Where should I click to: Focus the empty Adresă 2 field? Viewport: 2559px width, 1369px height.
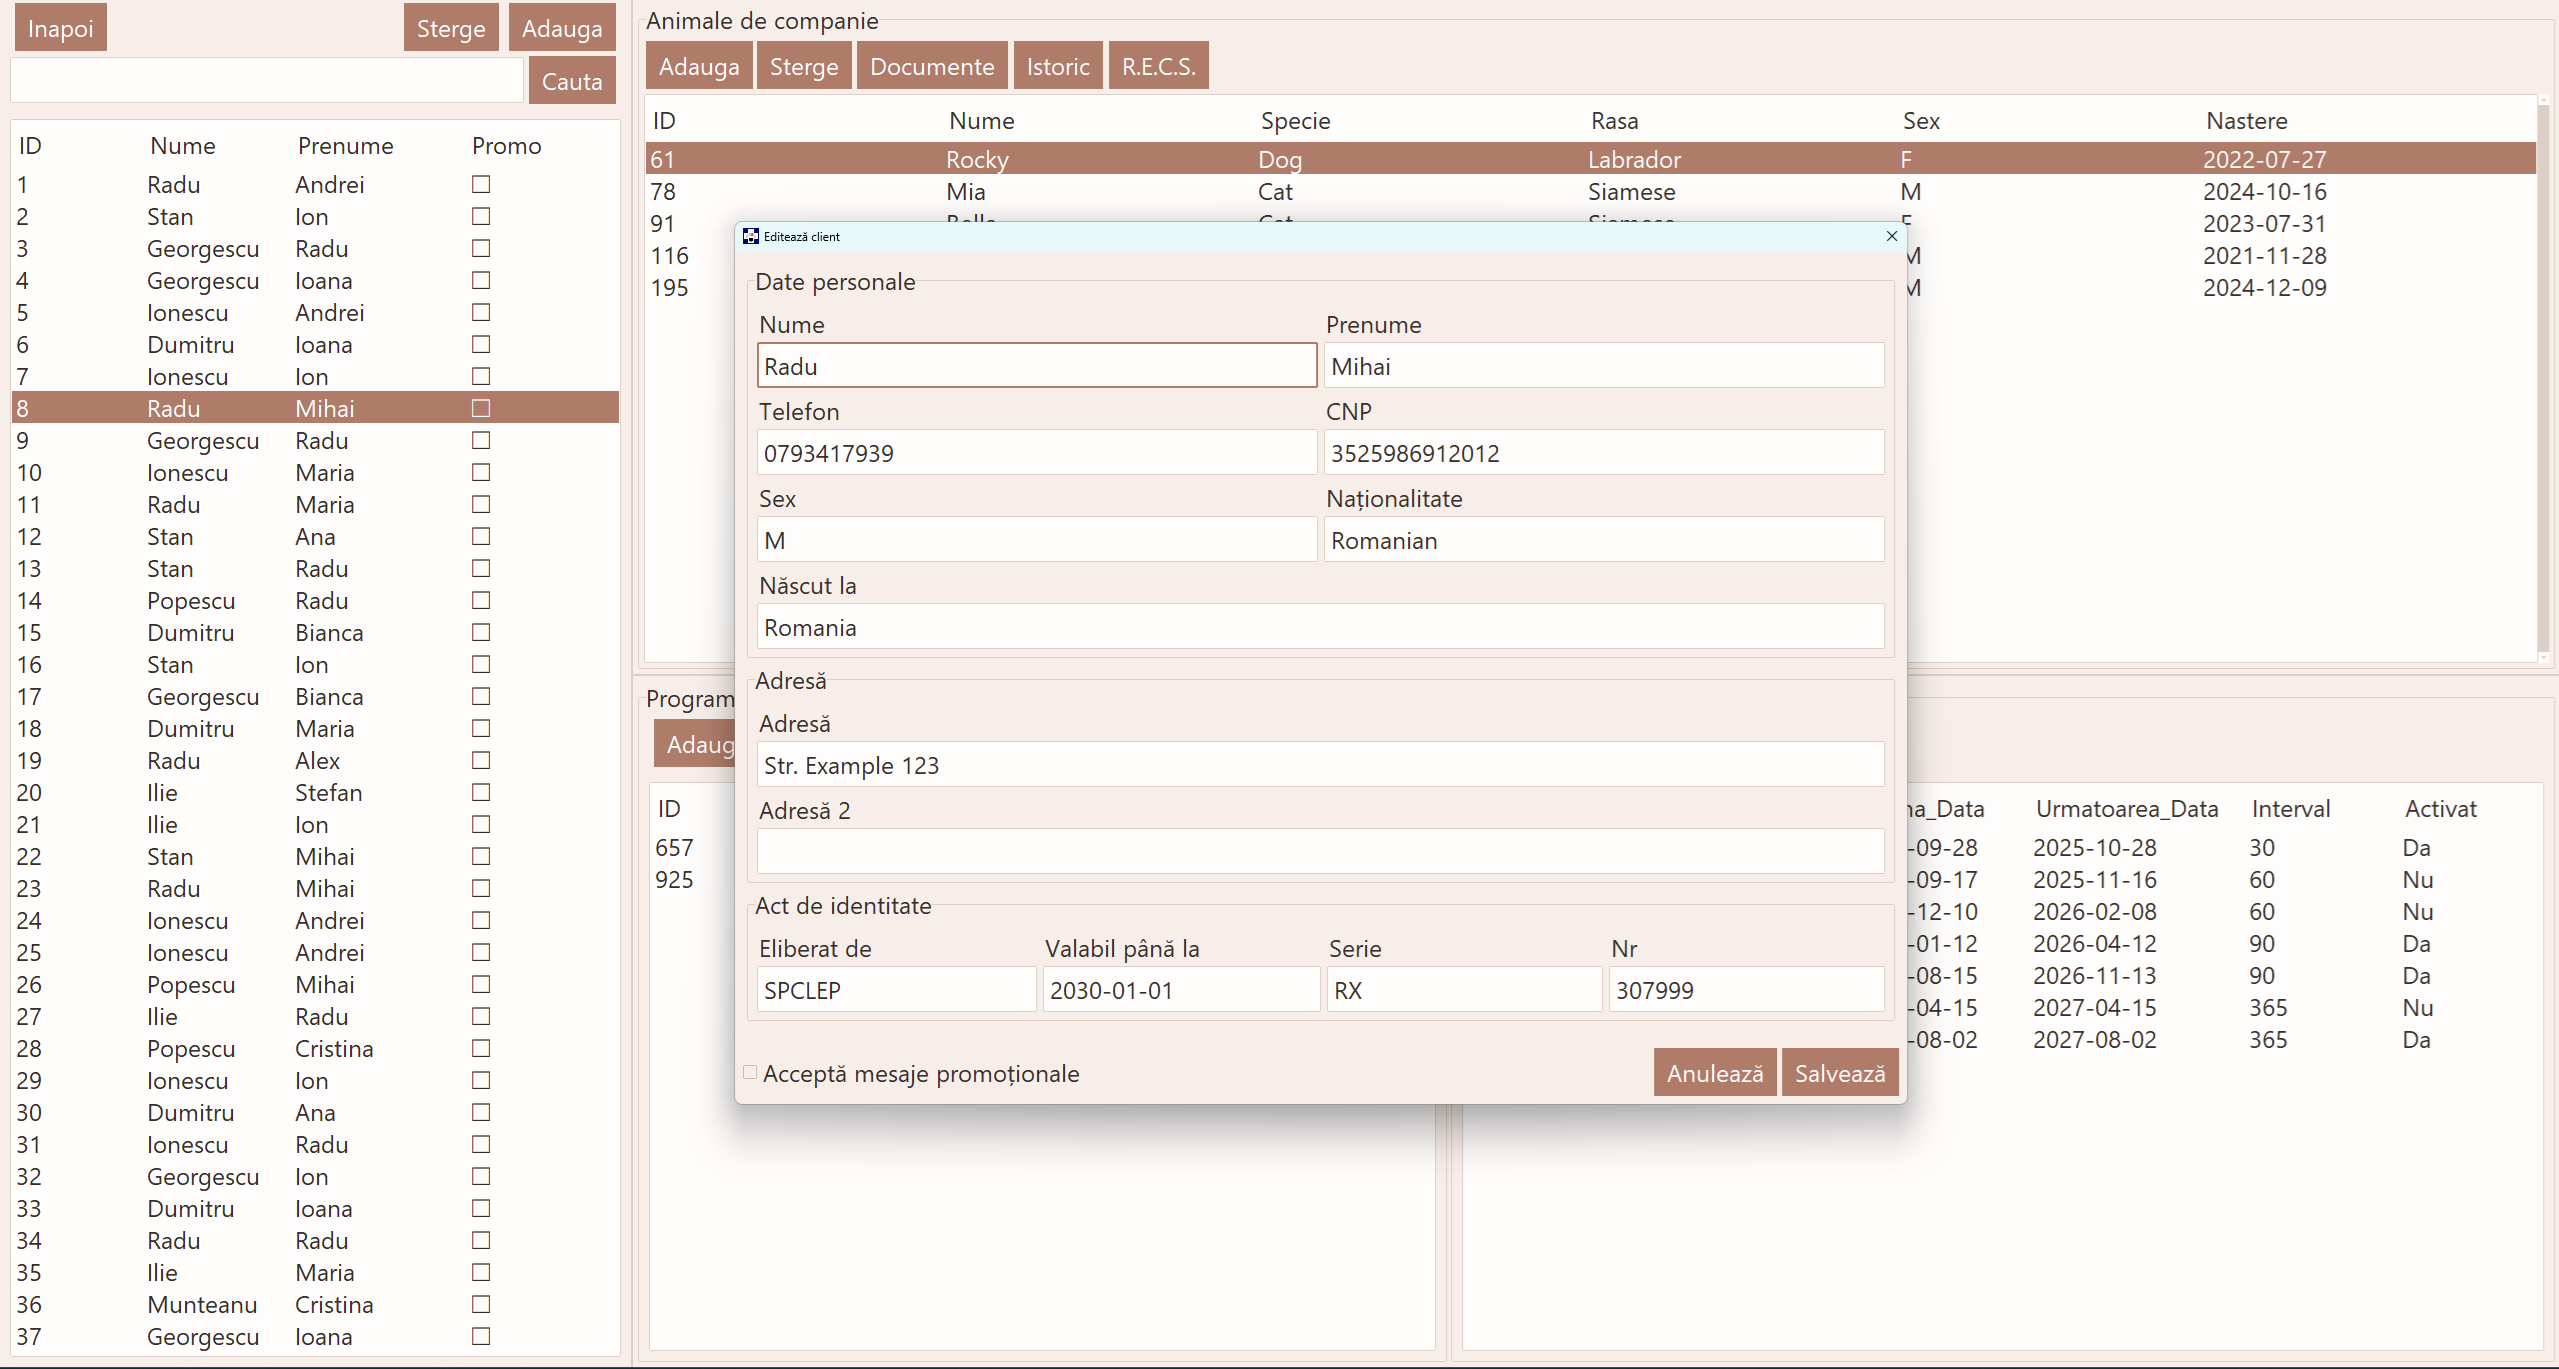(1320, 852)
